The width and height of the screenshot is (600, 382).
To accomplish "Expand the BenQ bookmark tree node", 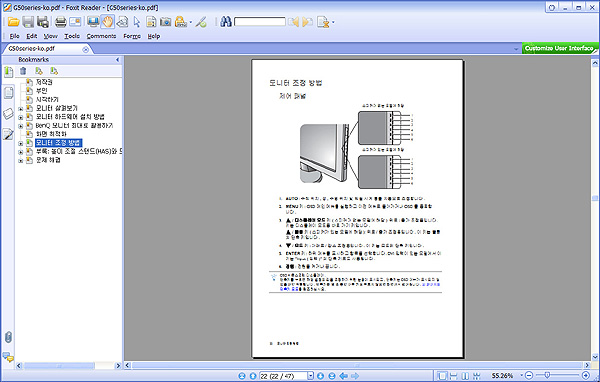I will [x=21, y=126].
